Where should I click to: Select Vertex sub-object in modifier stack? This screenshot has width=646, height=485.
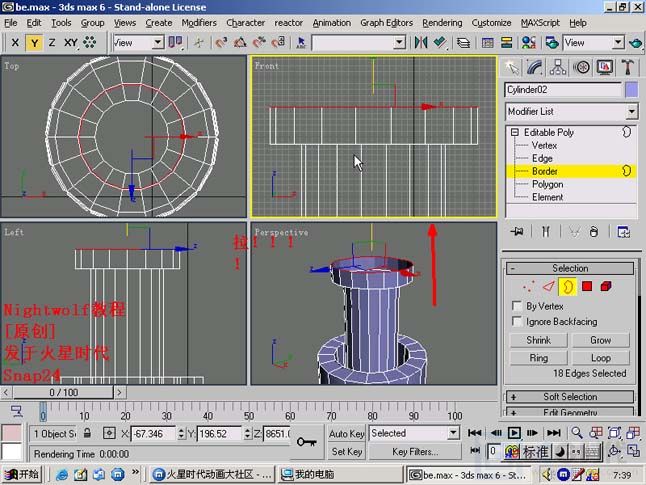pos(544,145)
